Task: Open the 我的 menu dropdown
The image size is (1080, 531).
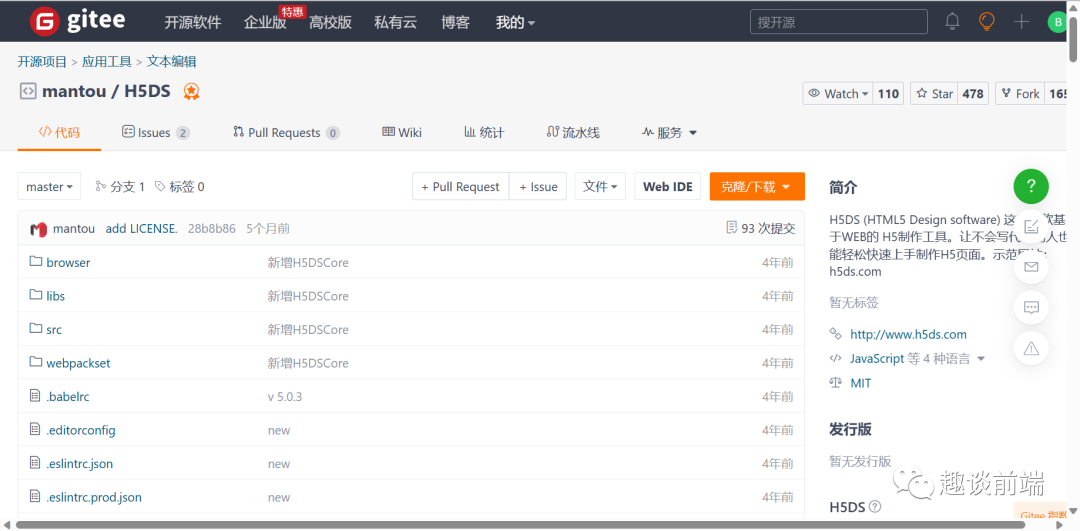Action: pos(515,22)
